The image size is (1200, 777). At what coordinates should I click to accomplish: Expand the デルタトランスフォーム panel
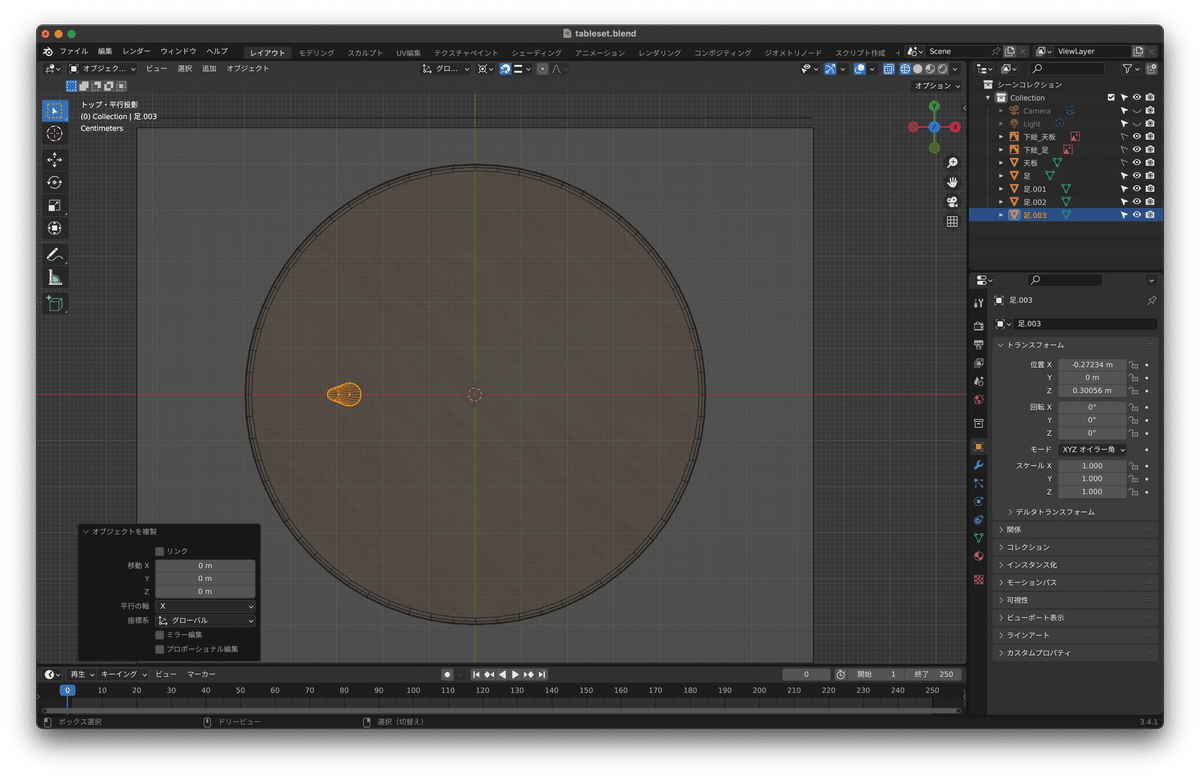[x=1054, y=512]
